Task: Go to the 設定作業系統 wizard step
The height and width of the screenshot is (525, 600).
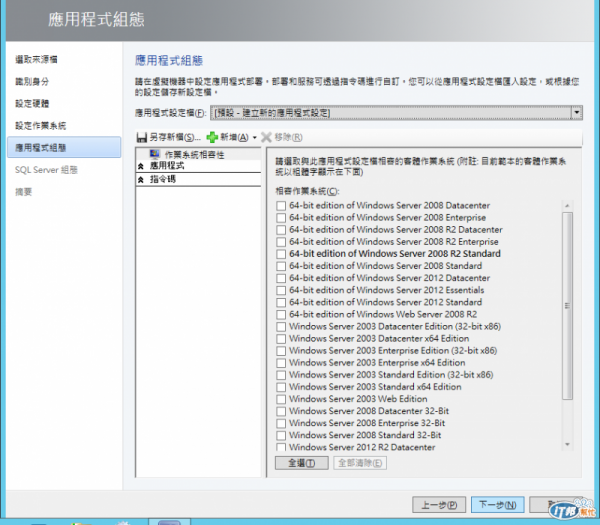Action: click(x=41, y=126)
